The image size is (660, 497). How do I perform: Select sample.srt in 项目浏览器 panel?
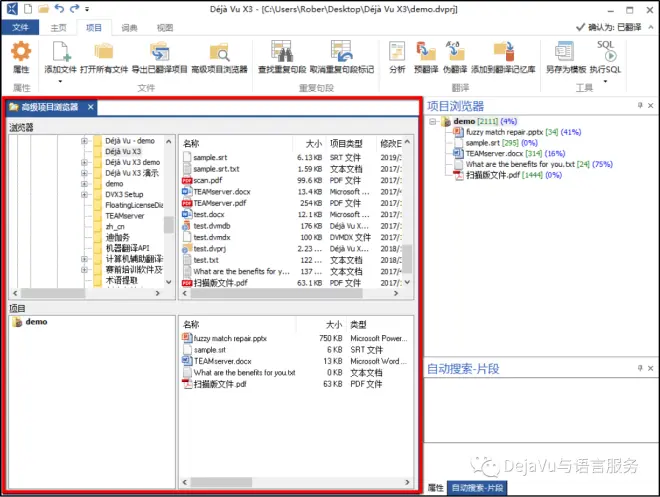(482, 143)
